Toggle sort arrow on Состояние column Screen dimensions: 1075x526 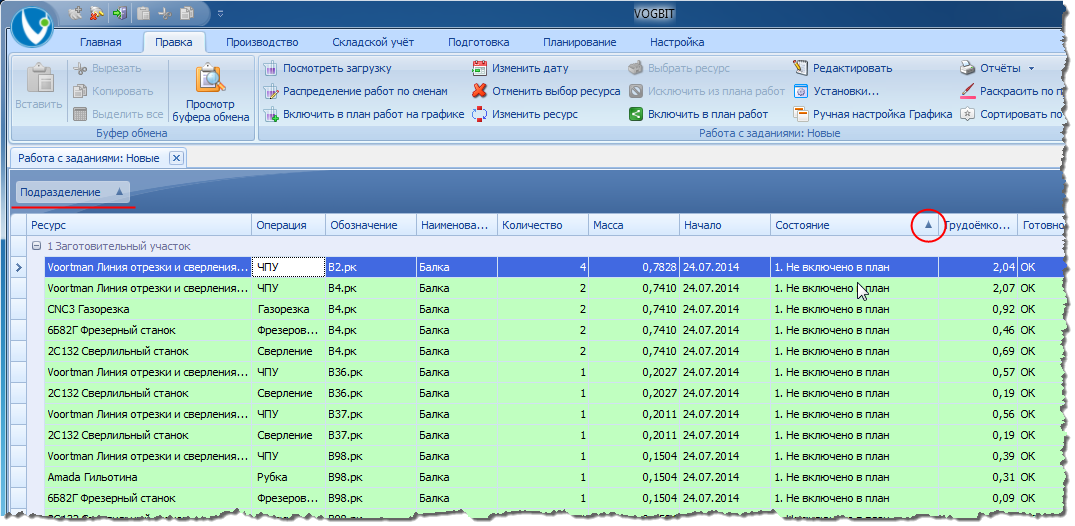(x=927, y=225)
